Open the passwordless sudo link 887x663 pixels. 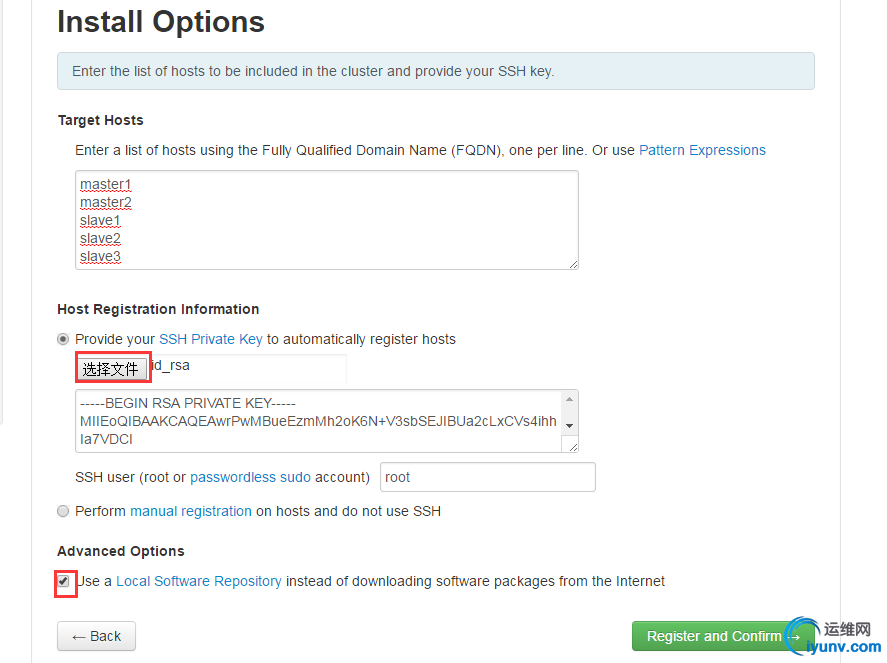(x=250, y=477)
